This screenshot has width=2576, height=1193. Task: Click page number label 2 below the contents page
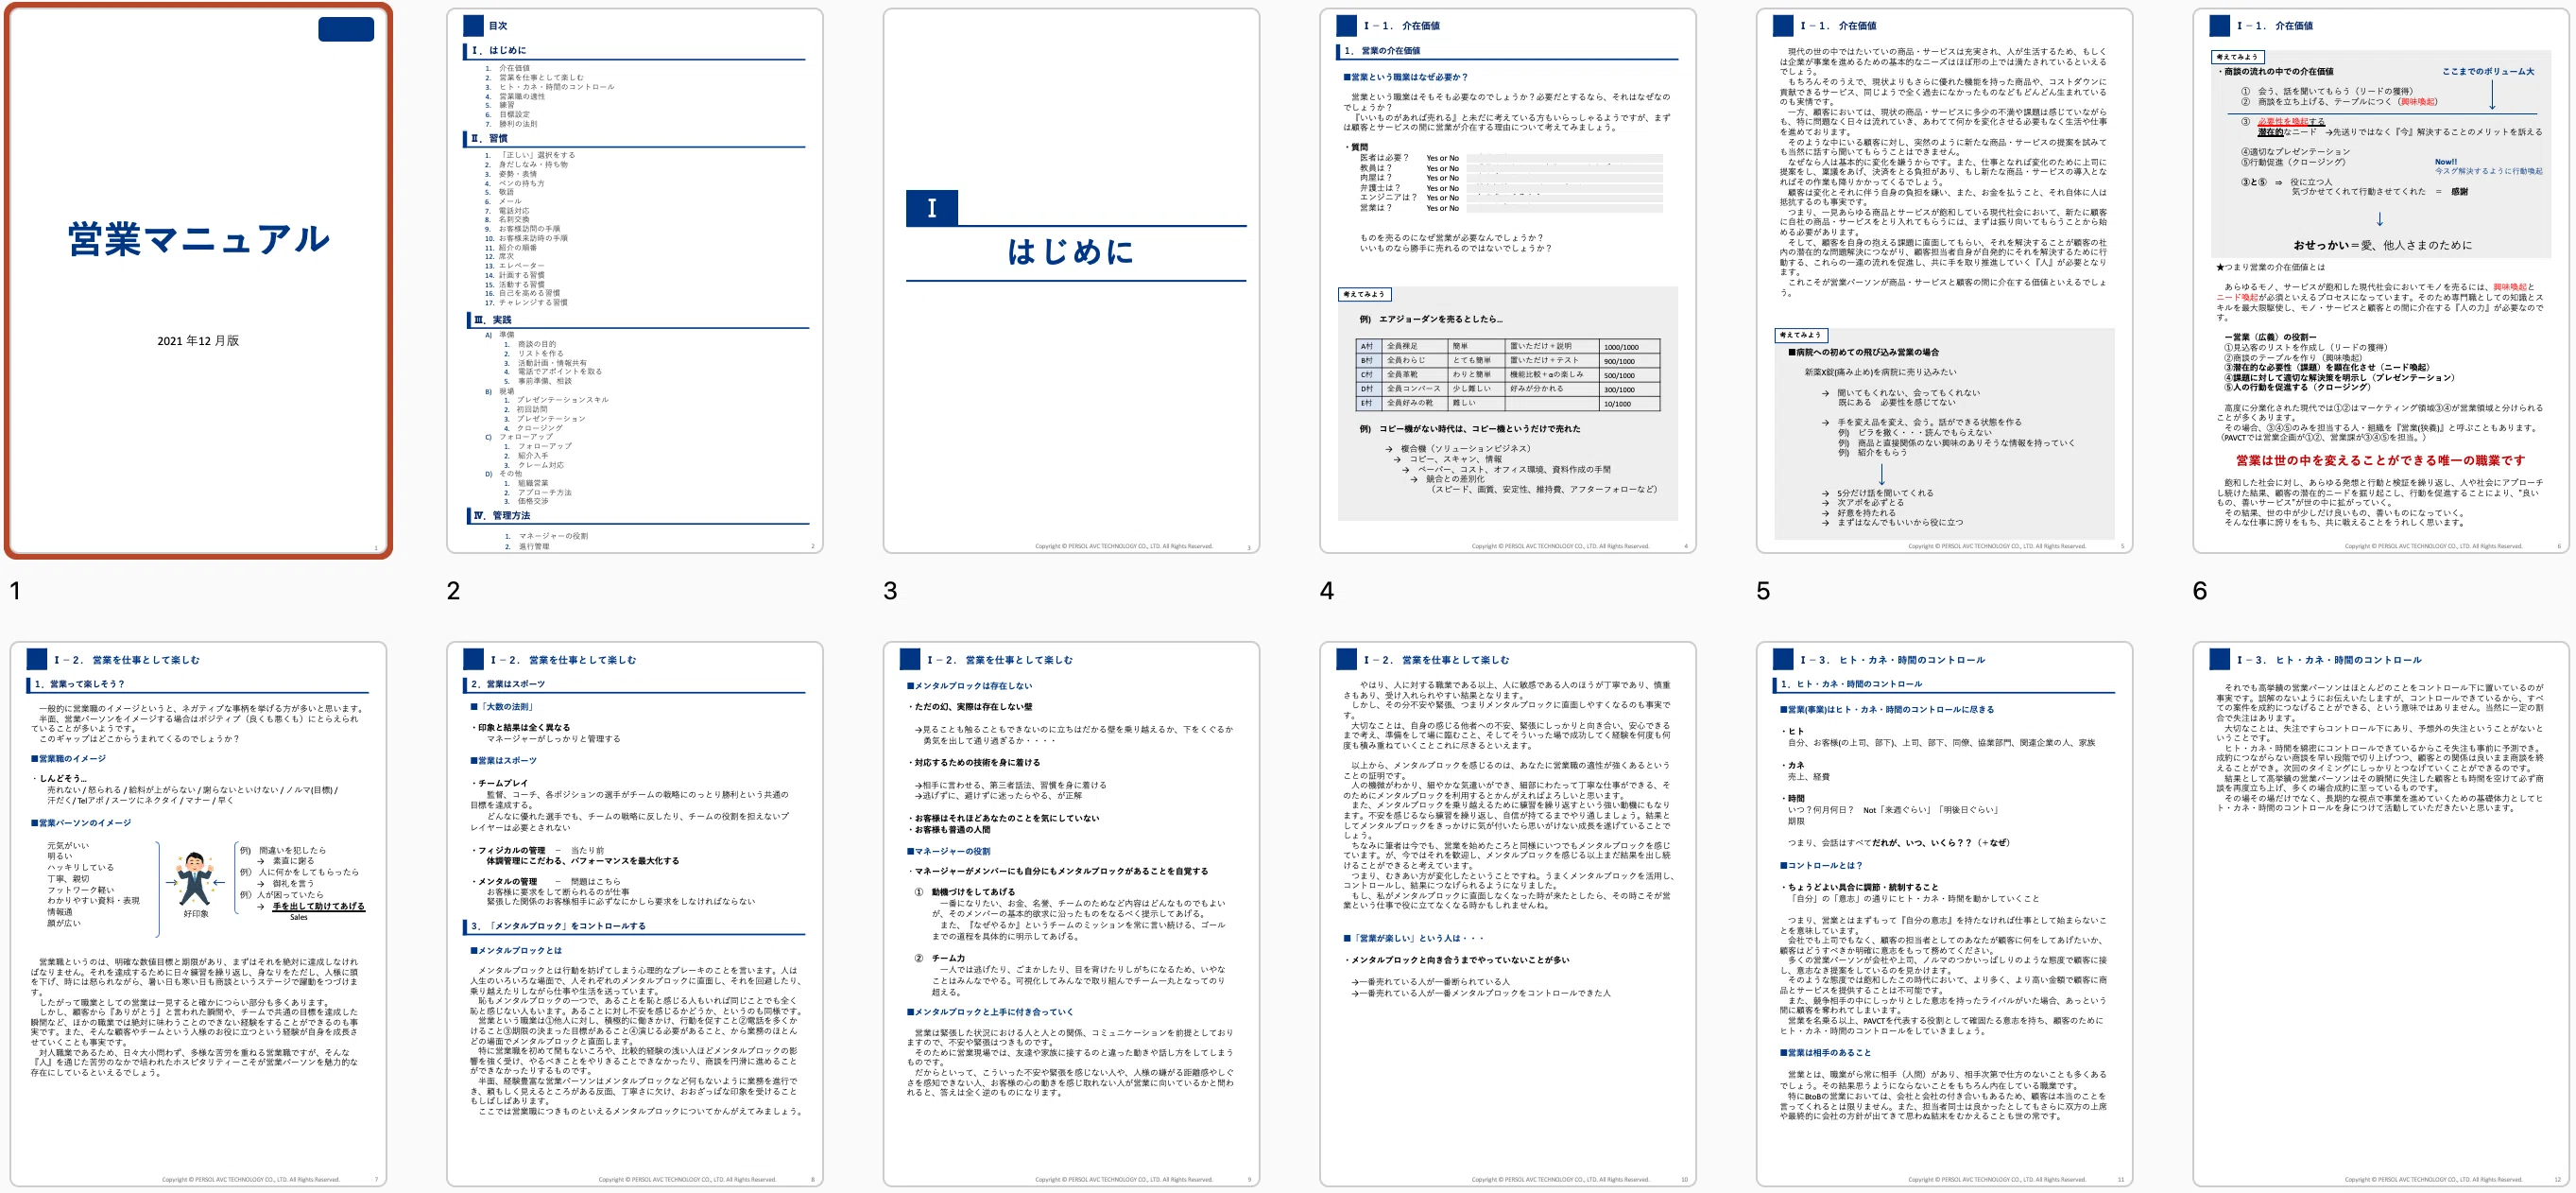click(x=453, y=591)
